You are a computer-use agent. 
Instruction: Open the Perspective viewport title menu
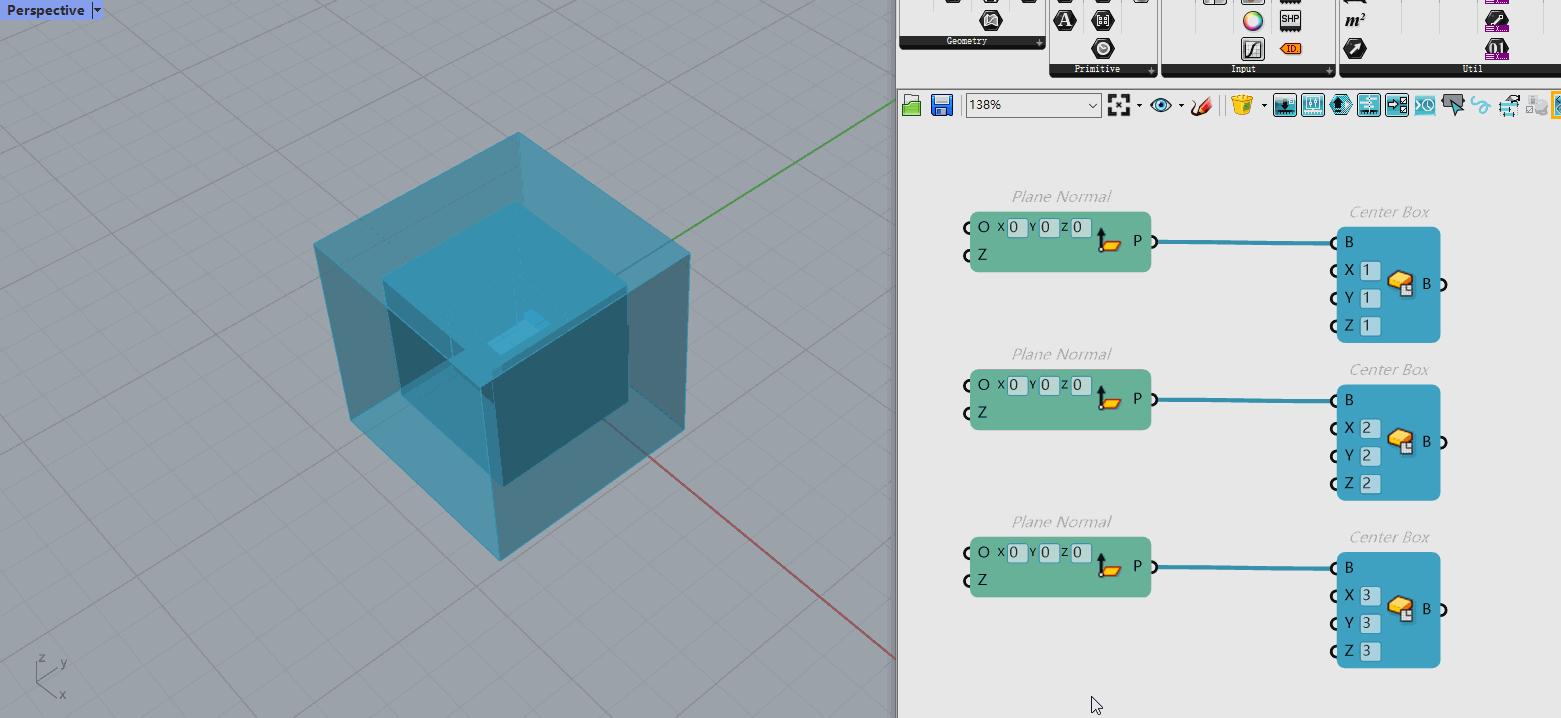(45, 10)
